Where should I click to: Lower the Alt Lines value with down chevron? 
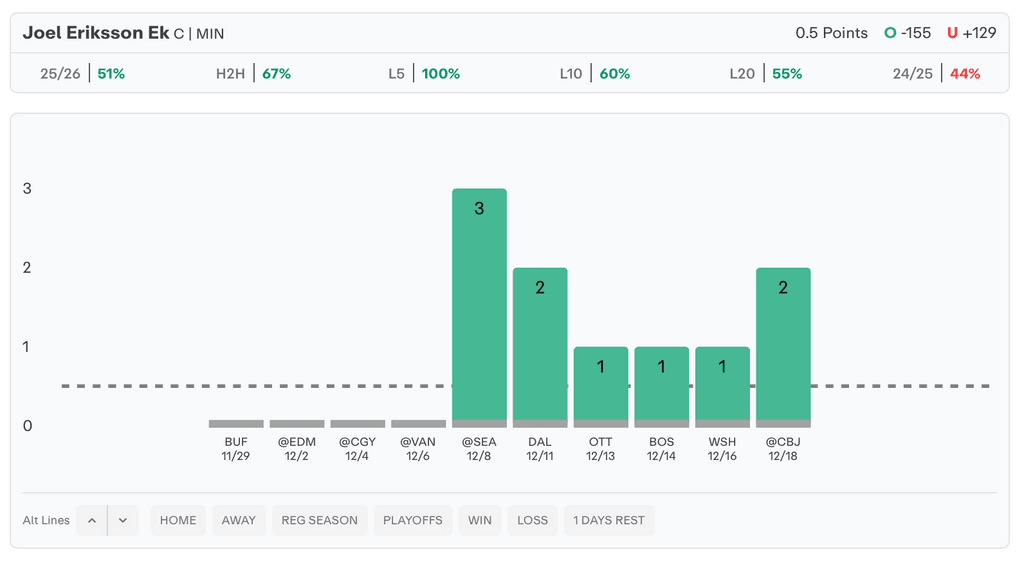(123, 520)
